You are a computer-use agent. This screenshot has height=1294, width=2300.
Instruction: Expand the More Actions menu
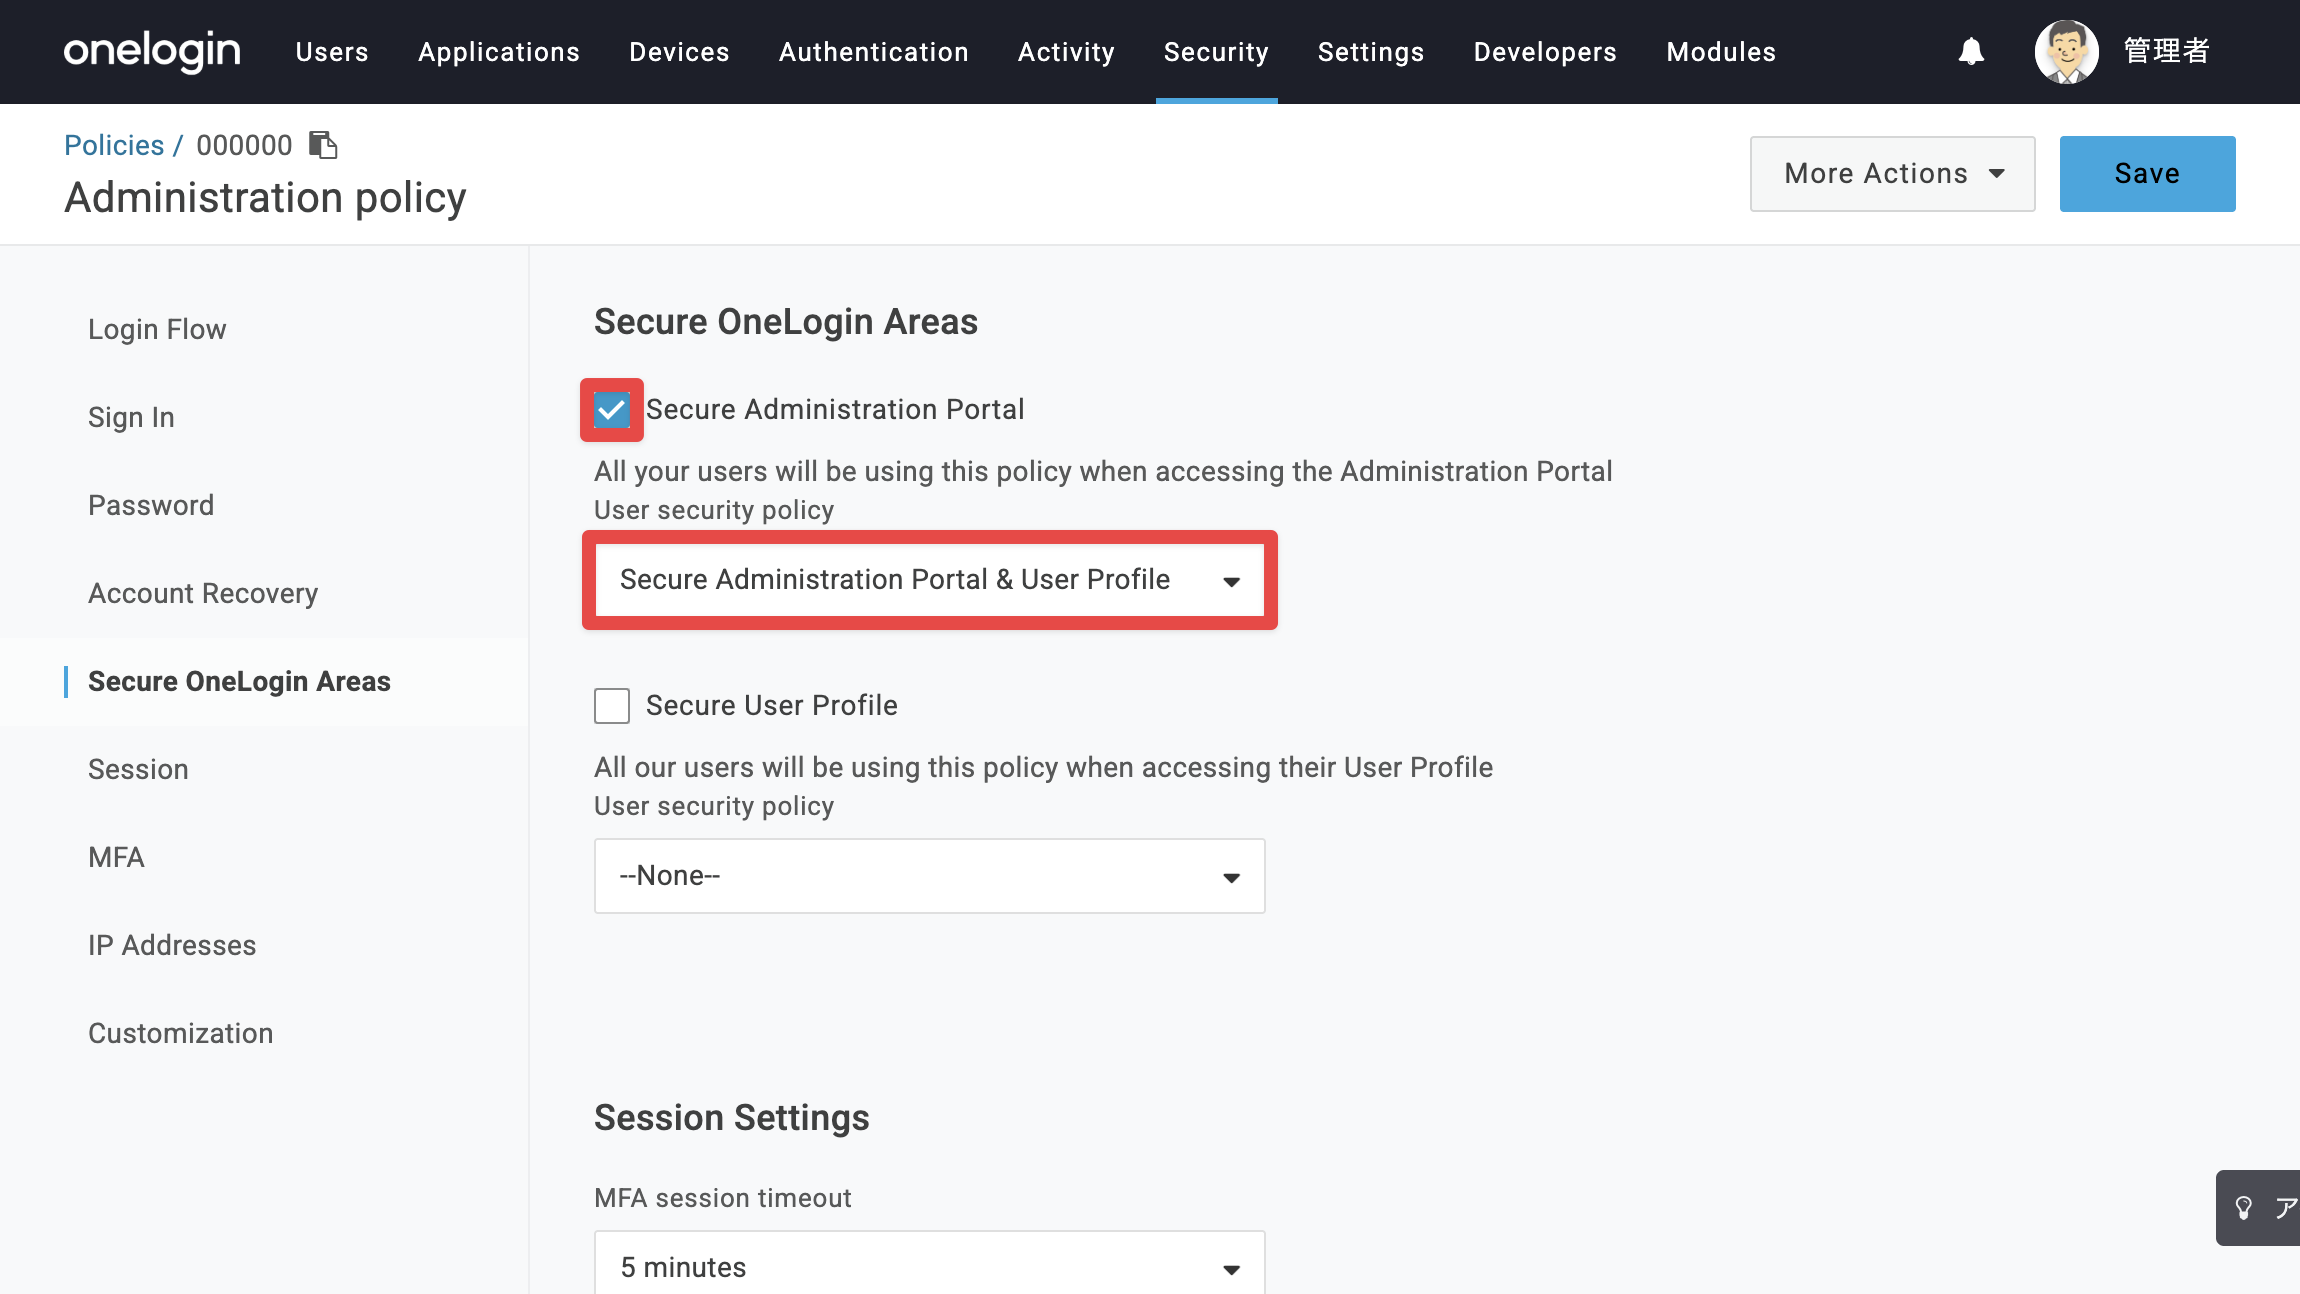pos(1893,174)
